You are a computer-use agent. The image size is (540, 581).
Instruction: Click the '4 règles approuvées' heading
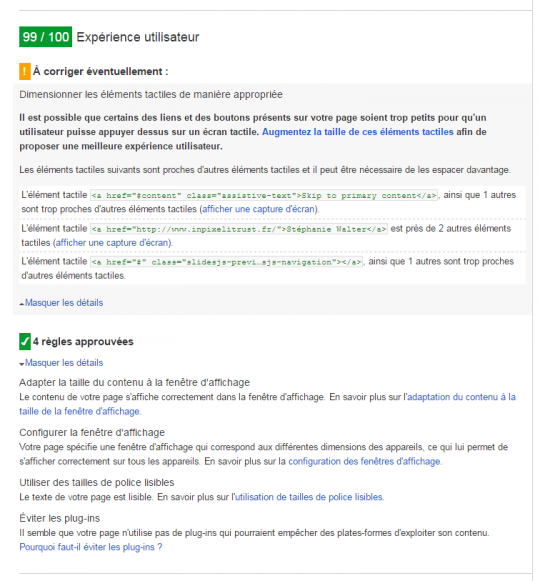tap(83, 341)
